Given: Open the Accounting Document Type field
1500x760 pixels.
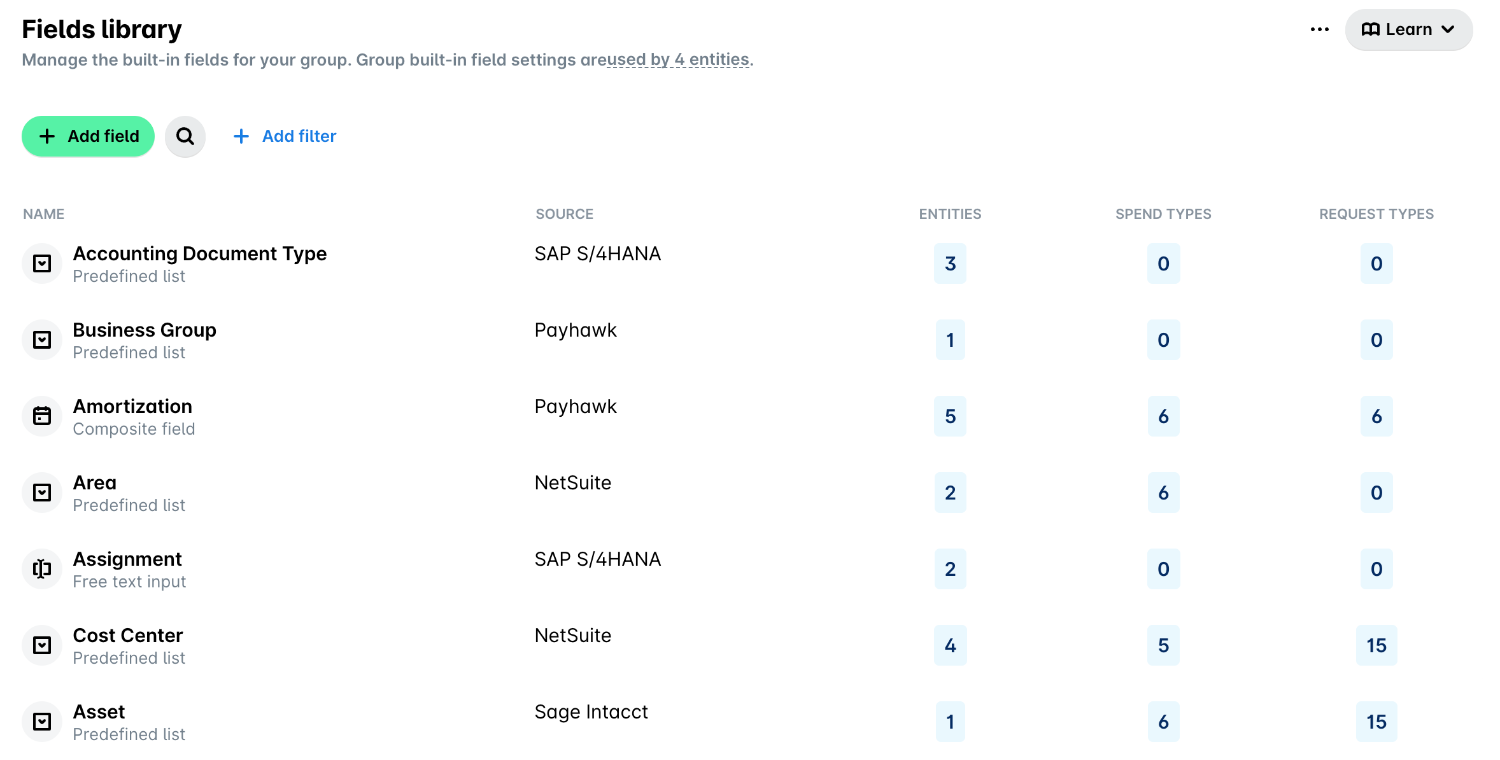Looking at the screenshot, I should point(200,254).
